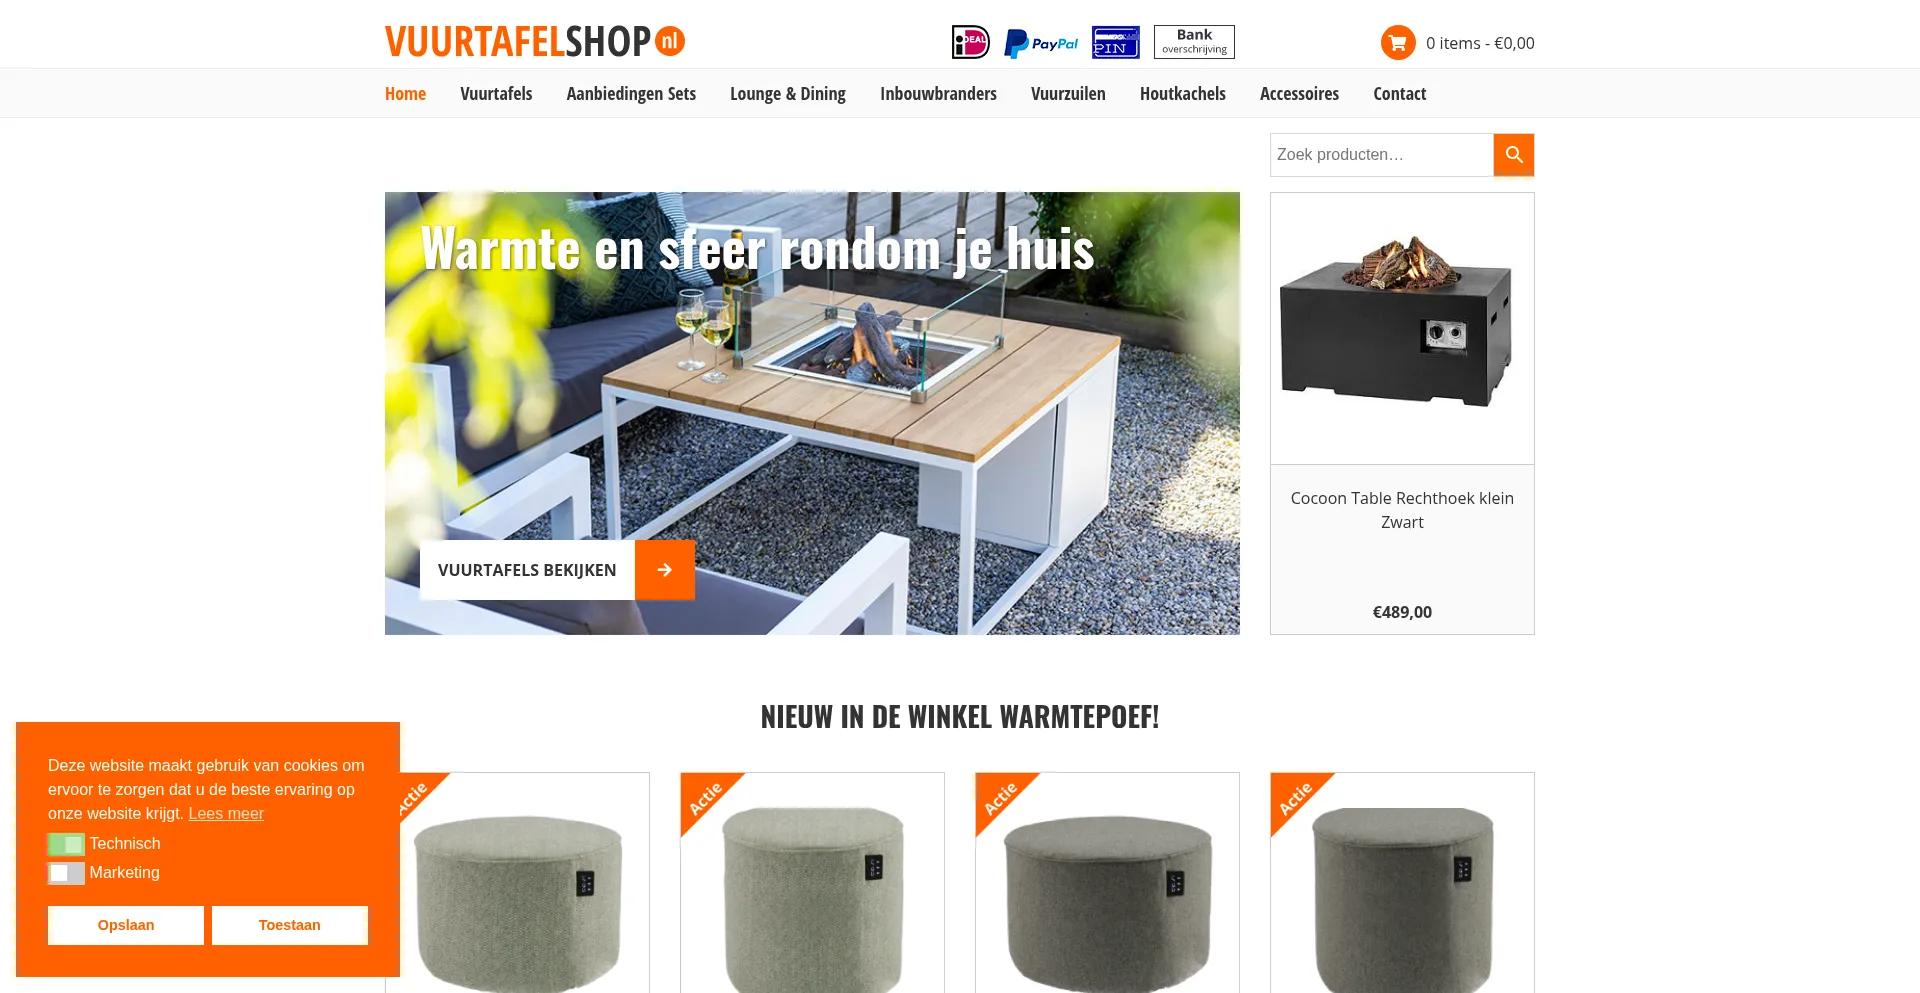This screenshot has width=1920, height=993.
Task: Click the Zoek producten search field
Action: (1382, 155)
